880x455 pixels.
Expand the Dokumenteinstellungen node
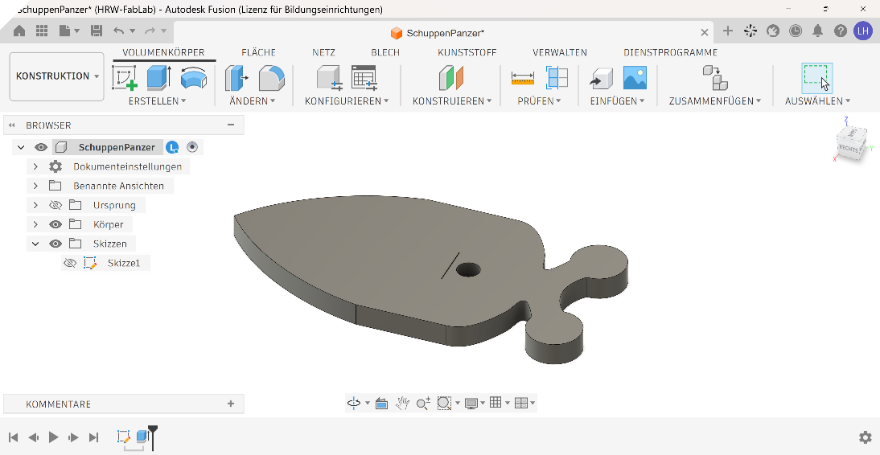(35, 167)
